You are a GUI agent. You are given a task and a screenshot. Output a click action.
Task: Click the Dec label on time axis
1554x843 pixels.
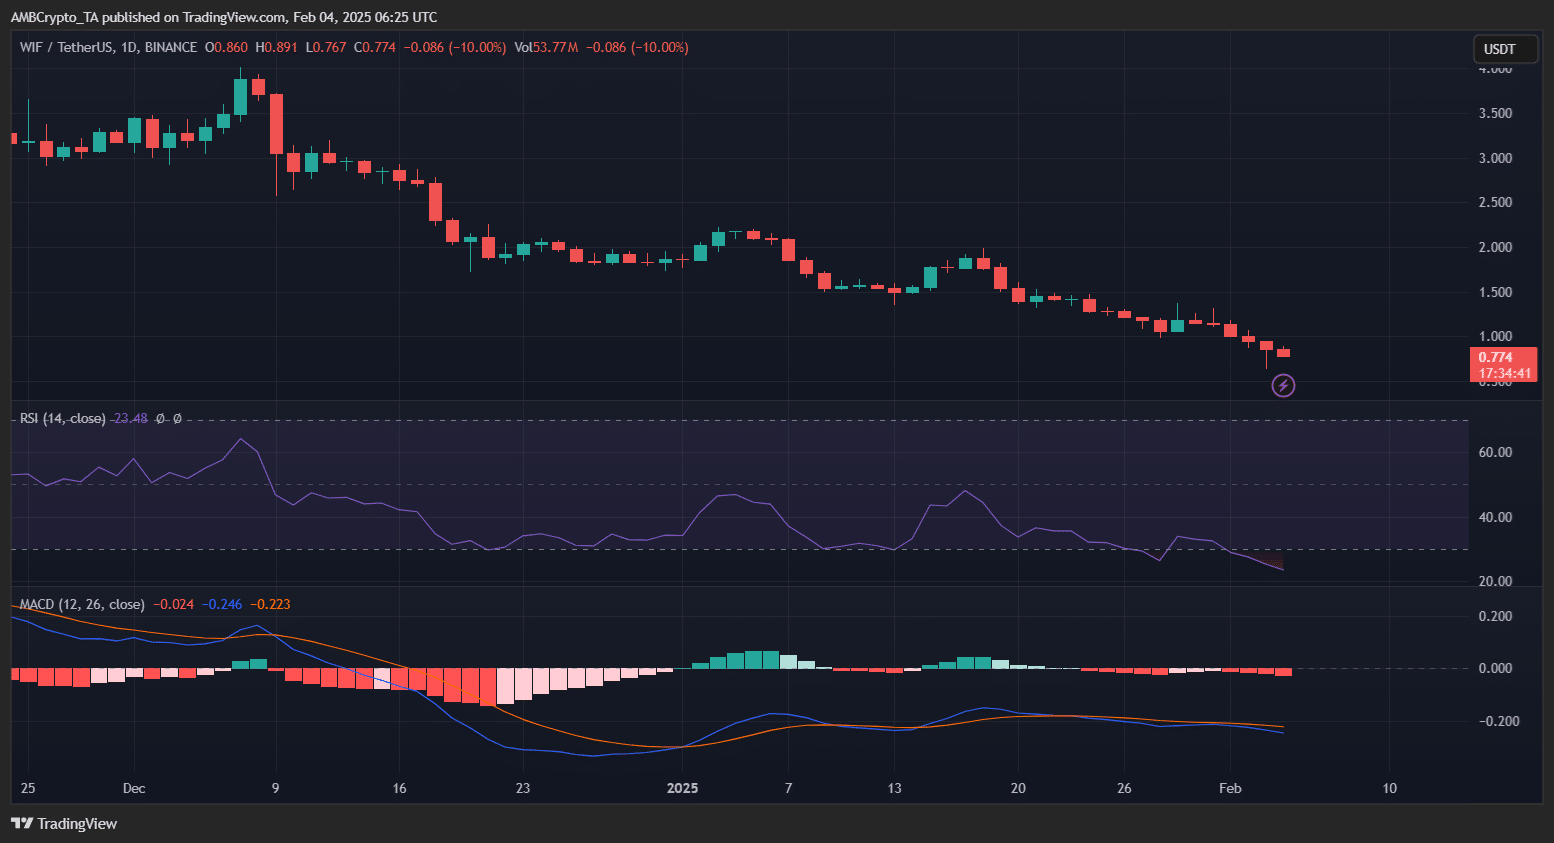(x=134, y=788)
